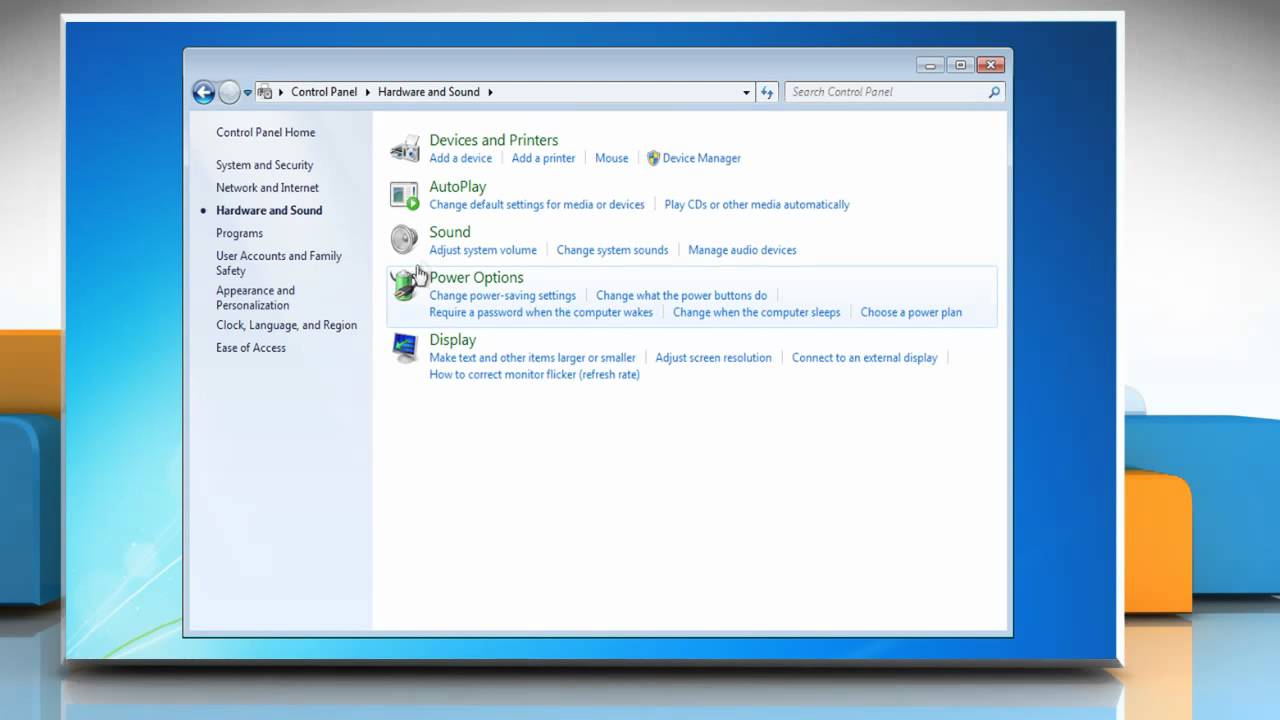Click Make text and other items larger

532,358
